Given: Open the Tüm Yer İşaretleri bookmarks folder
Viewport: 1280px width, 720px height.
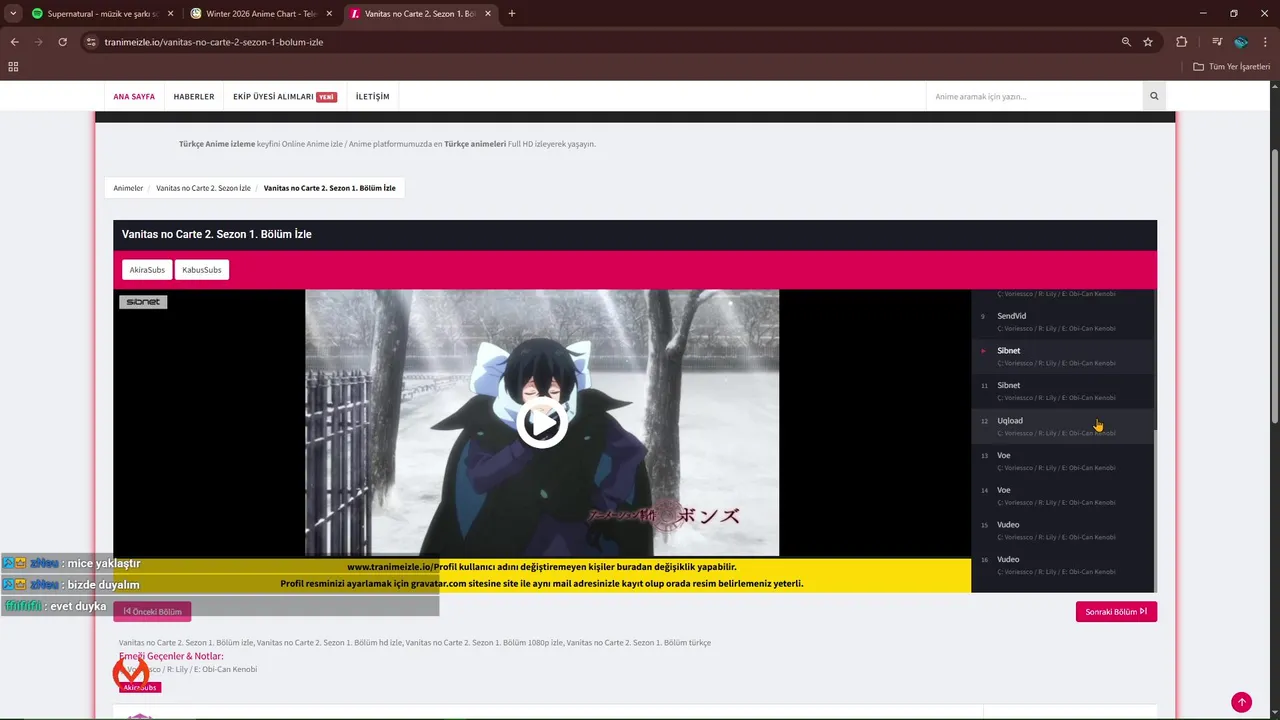Looking at the screenshot, I should (x=1231, y=67).
